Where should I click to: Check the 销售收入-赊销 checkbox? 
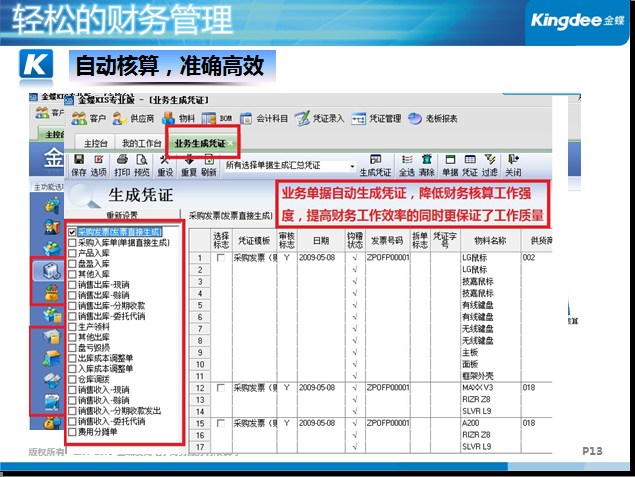pyautogui.click(x=72, y=400)
